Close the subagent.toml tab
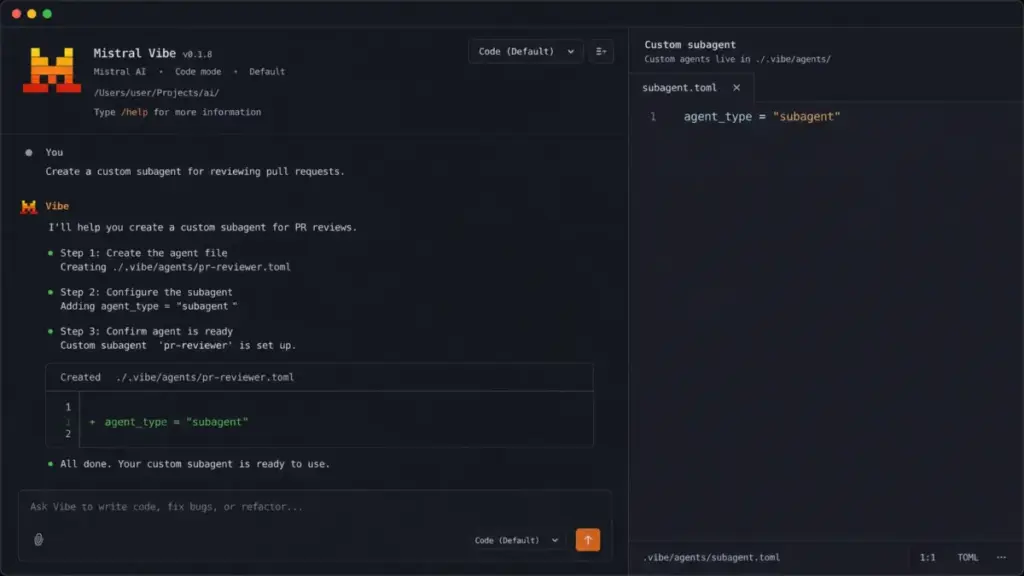 tap(737, 88)
